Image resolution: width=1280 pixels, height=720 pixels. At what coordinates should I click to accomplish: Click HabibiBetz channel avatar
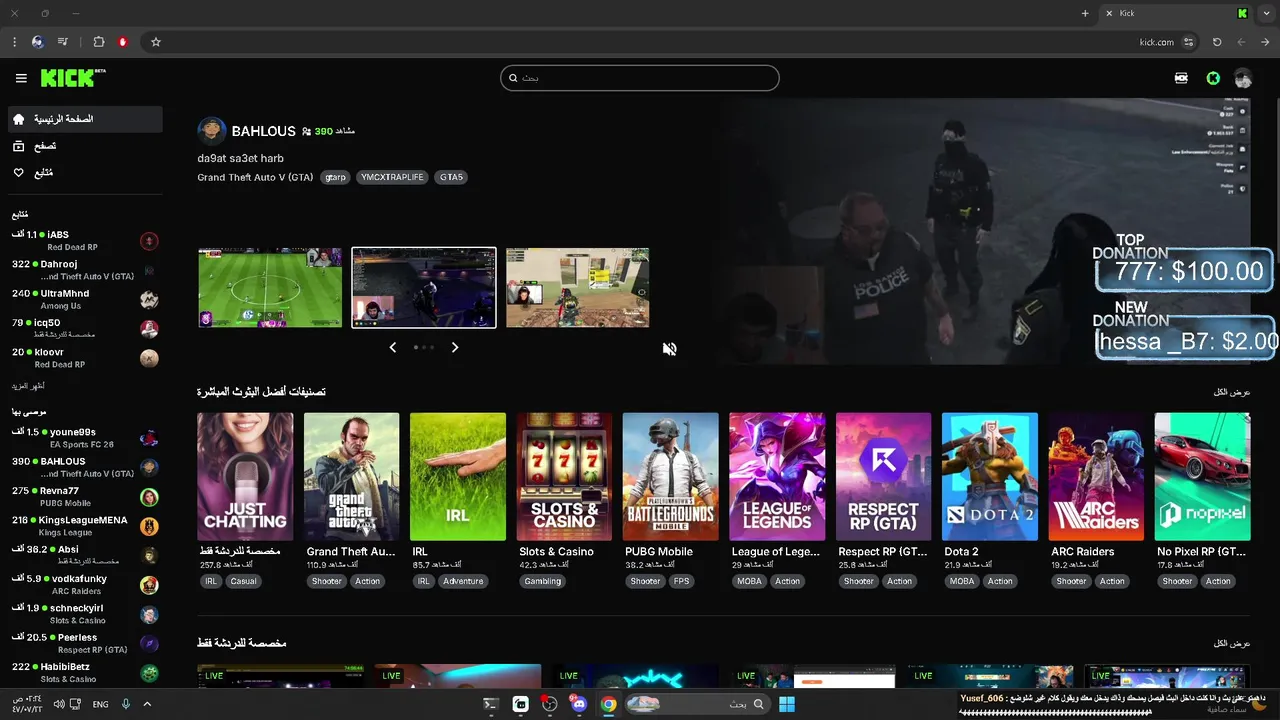coord(149,673)
